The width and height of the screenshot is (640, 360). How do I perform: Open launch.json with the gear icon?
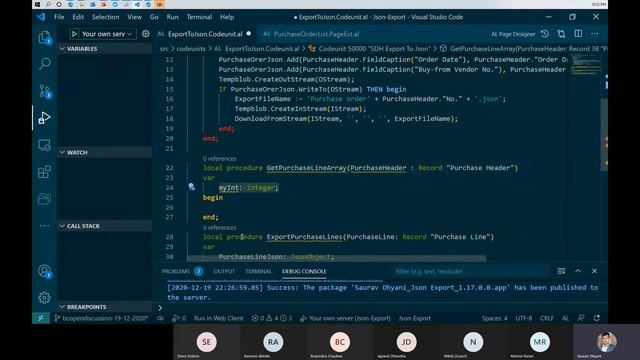(145, 34)
